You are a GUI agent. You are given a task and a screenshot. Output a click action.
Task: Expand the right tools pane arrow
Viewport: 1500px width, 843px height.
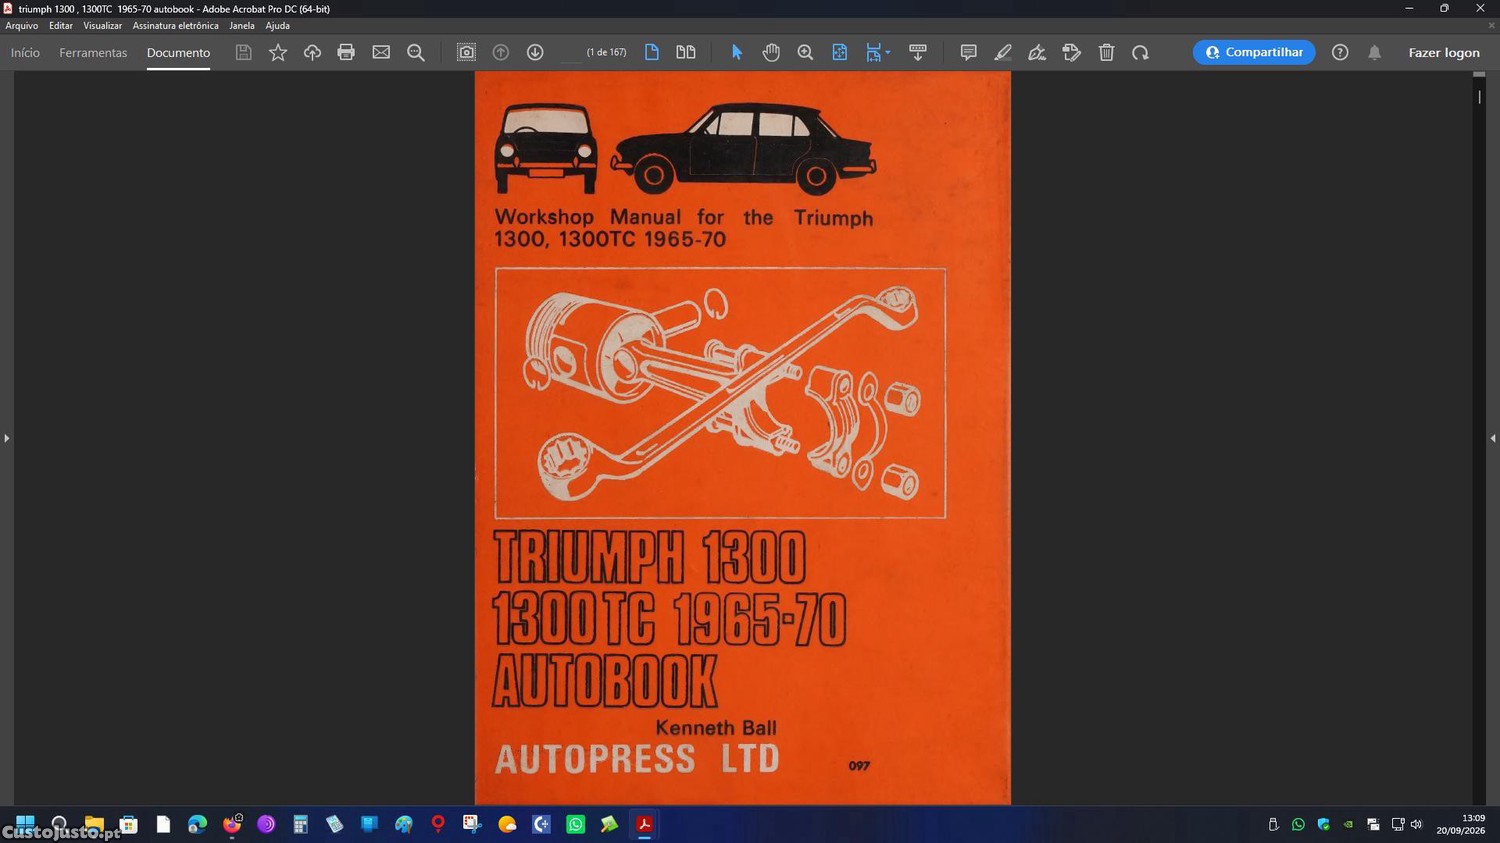click(x=1493, y=438)
